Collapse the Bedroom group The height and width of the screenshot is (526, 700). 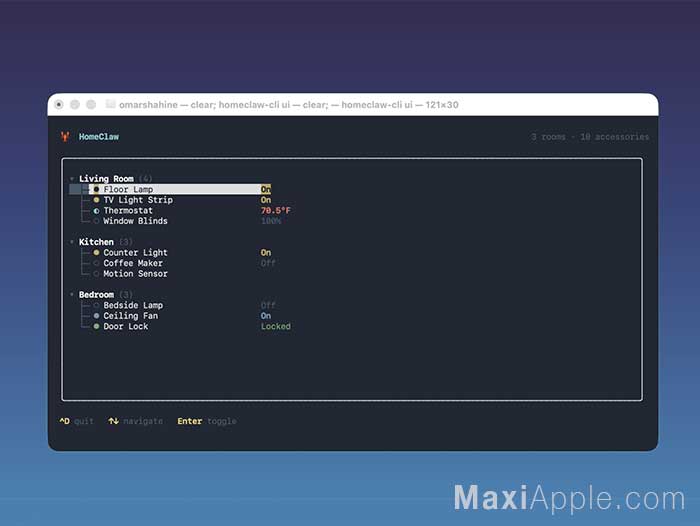point(72,295)
